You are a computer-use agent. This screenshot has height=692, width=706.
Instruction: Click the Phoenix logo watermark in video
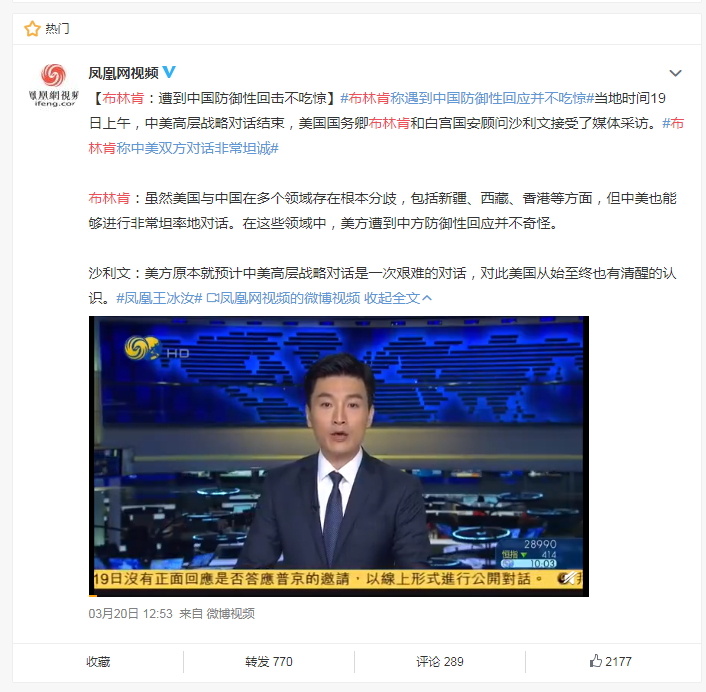(x=142, y=348)
